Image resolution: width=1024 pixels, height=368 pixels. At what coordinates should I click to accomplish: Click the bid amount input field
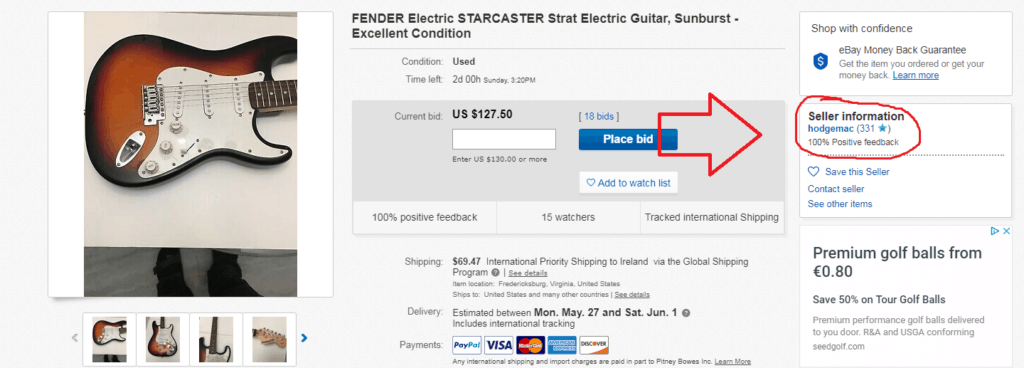click(504, 139)
